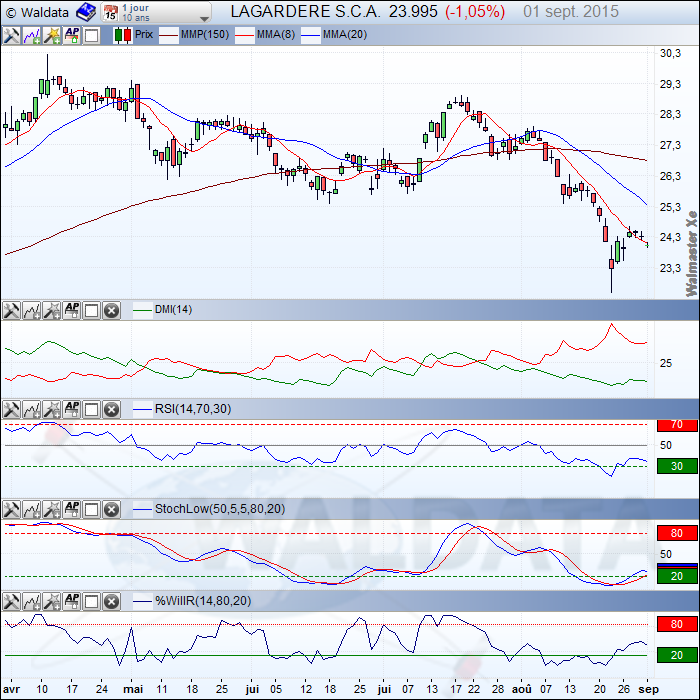Open StochLow panel settings tools icon
This screenshot has width=700, height=700.
coord(11,509)
